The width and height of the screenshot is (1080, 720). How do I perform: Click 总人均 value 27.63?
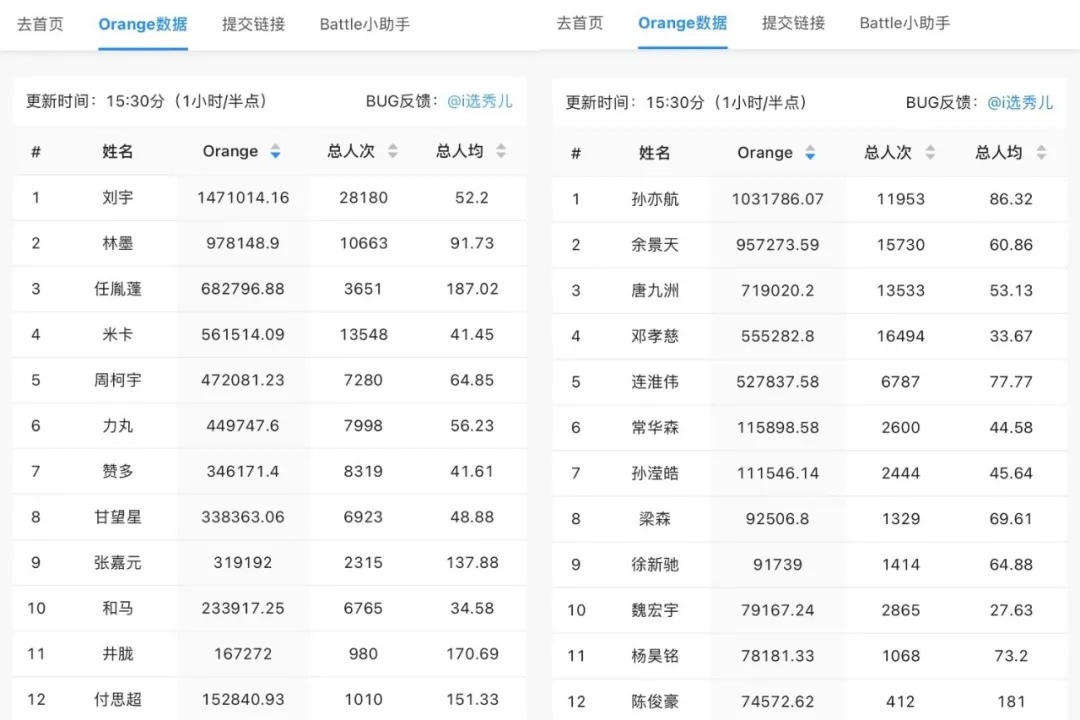coord(1011,610)
